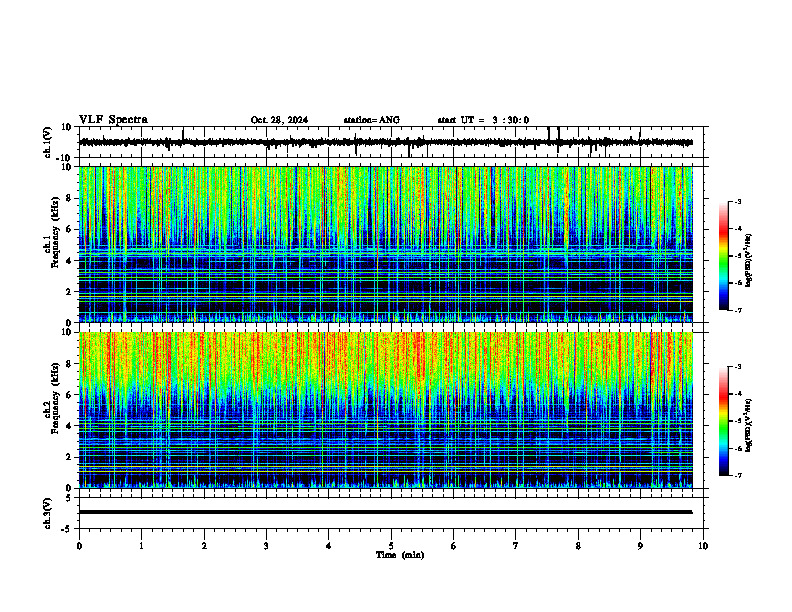Click the "6" kHz tick on ch.2 spectrogram axis

[x=70, y=395]
